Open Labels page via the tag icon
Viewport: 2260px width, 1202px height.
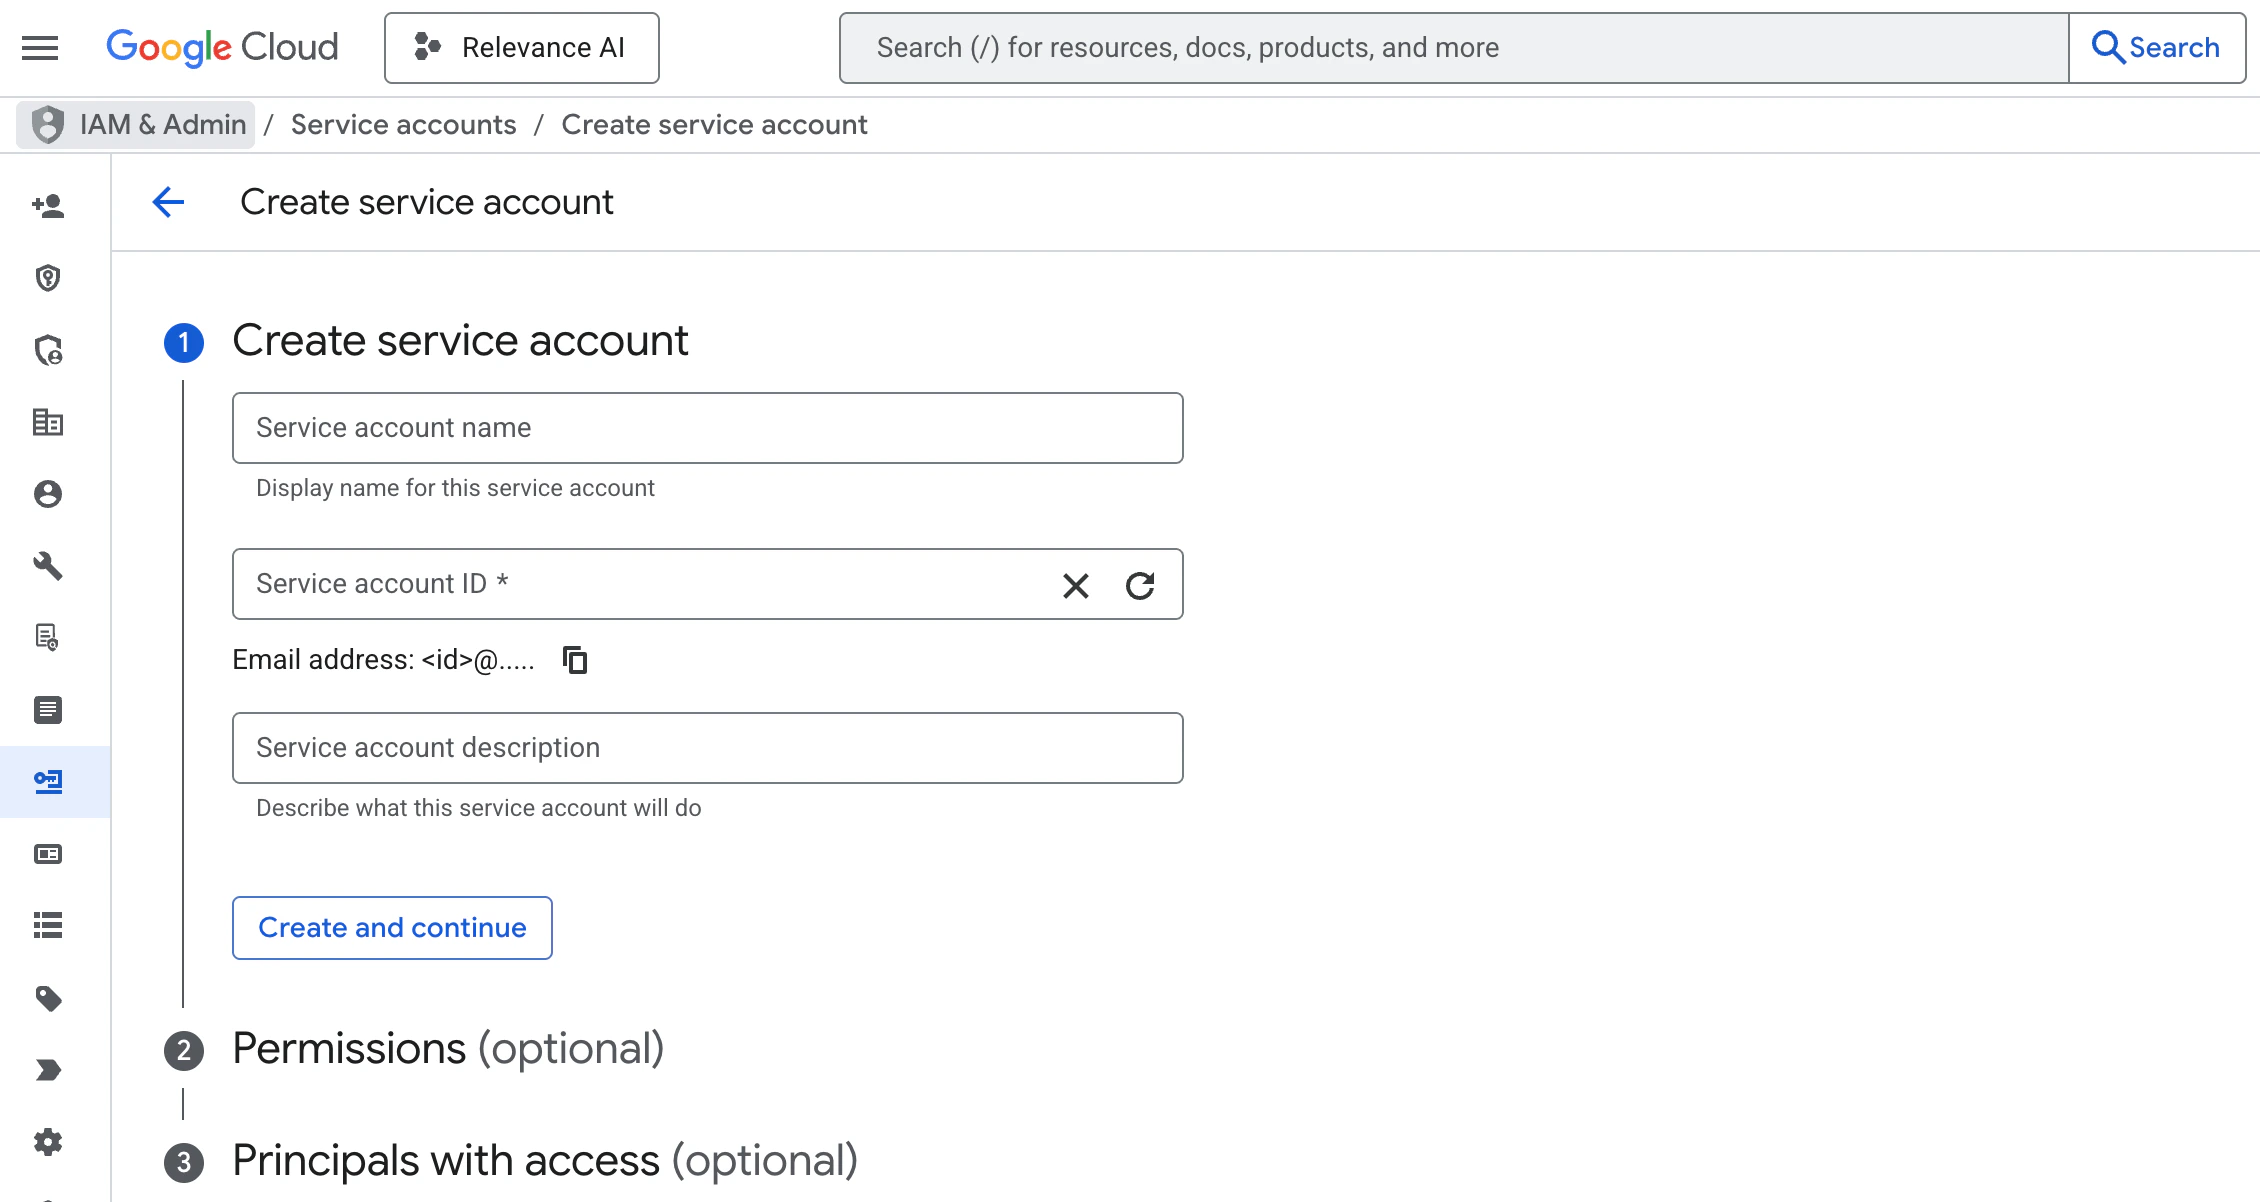(x=47, y=999)
